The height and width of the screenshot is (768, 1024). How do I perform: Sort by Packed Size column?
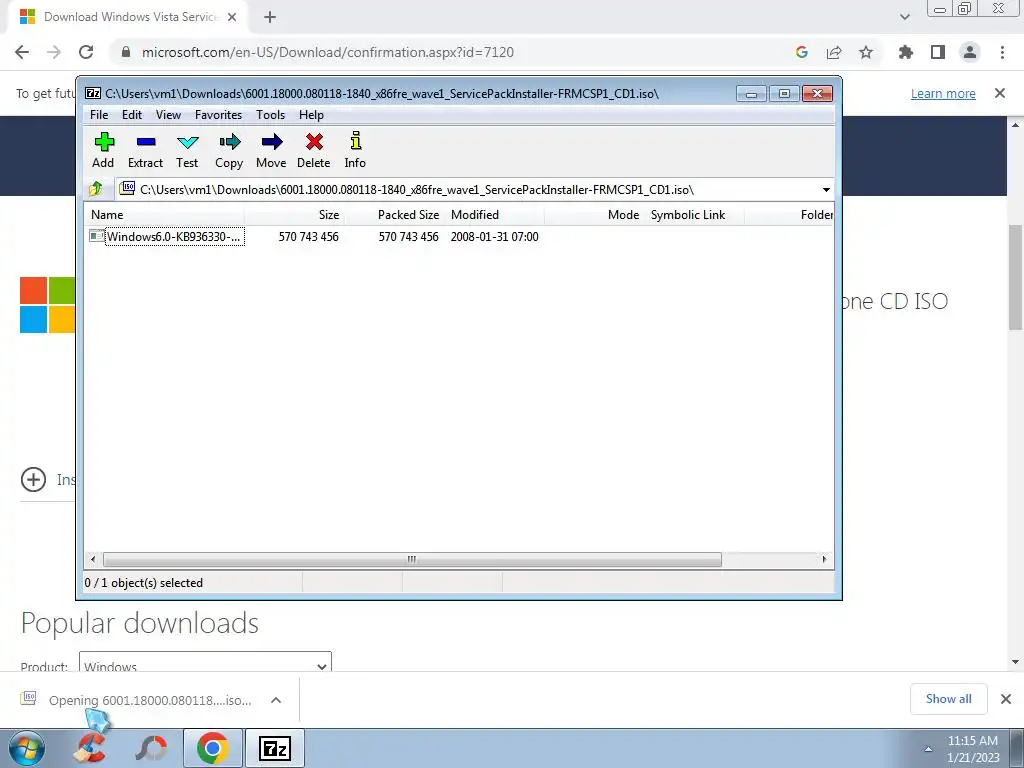click(394, 215)
